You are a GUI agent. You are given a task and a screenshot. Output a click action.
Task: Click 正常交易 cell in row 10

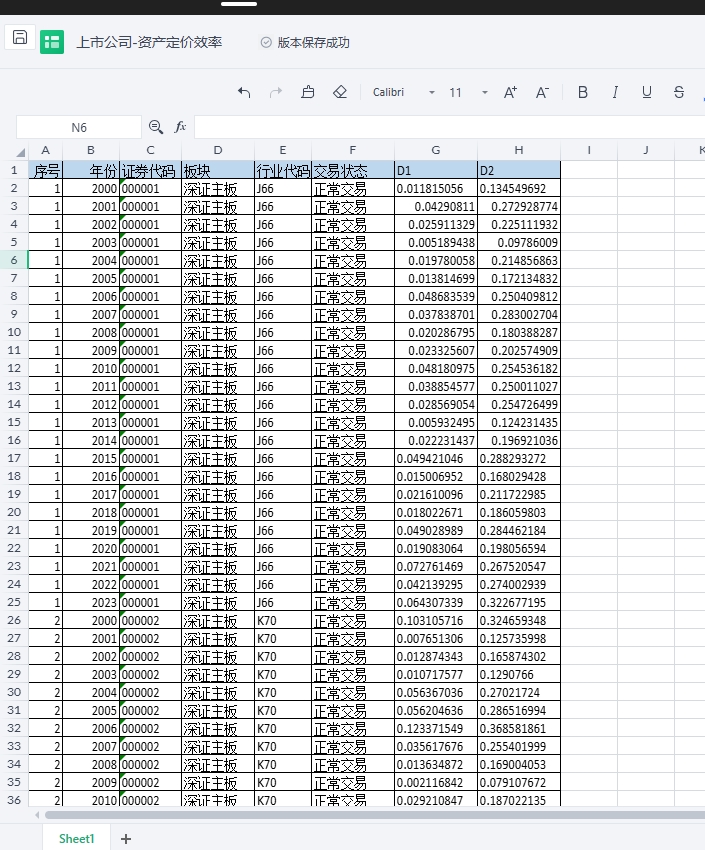353,332
